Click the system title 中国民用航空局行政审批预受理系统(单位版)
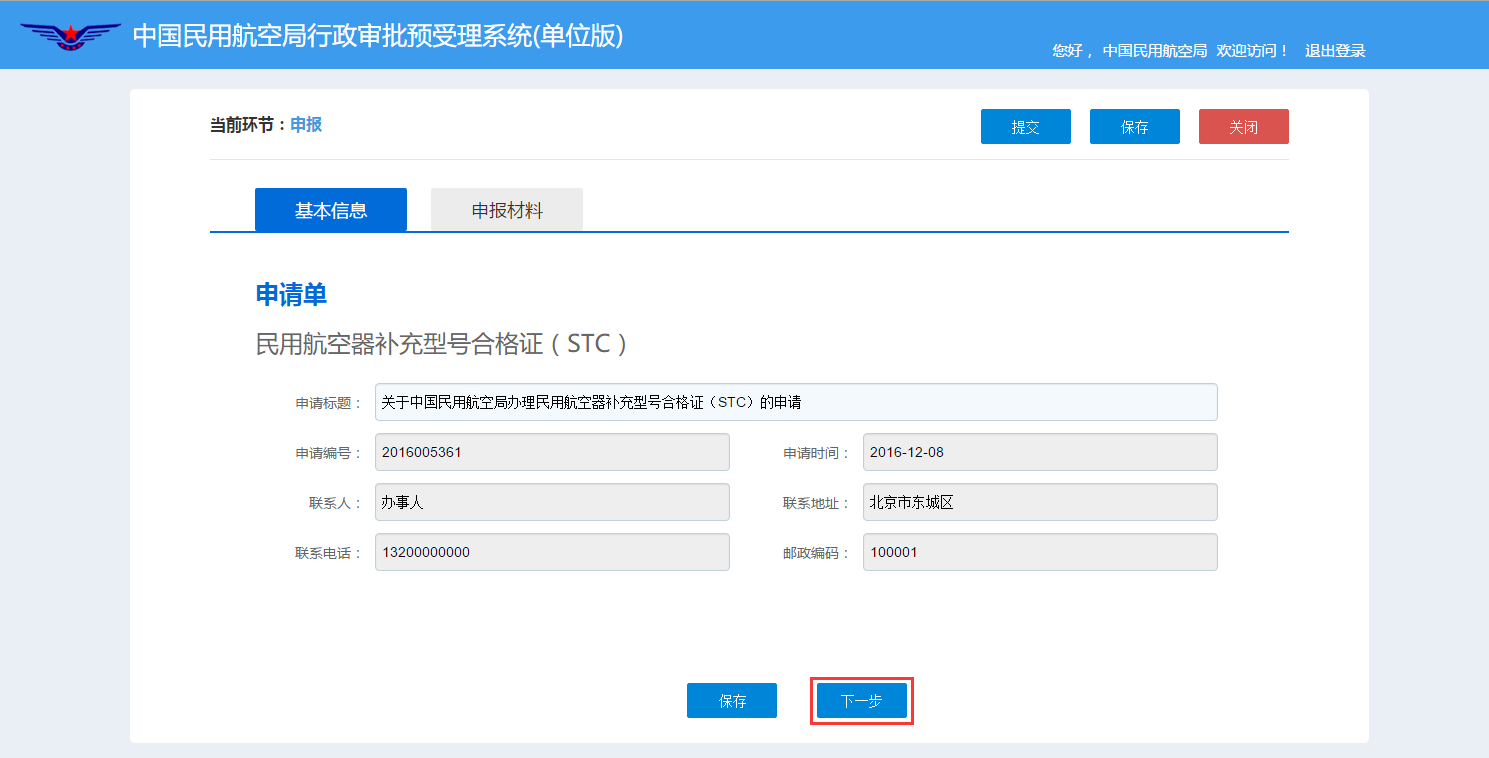The height and width of the screenshot is (758, 1489). click(378, 36)
